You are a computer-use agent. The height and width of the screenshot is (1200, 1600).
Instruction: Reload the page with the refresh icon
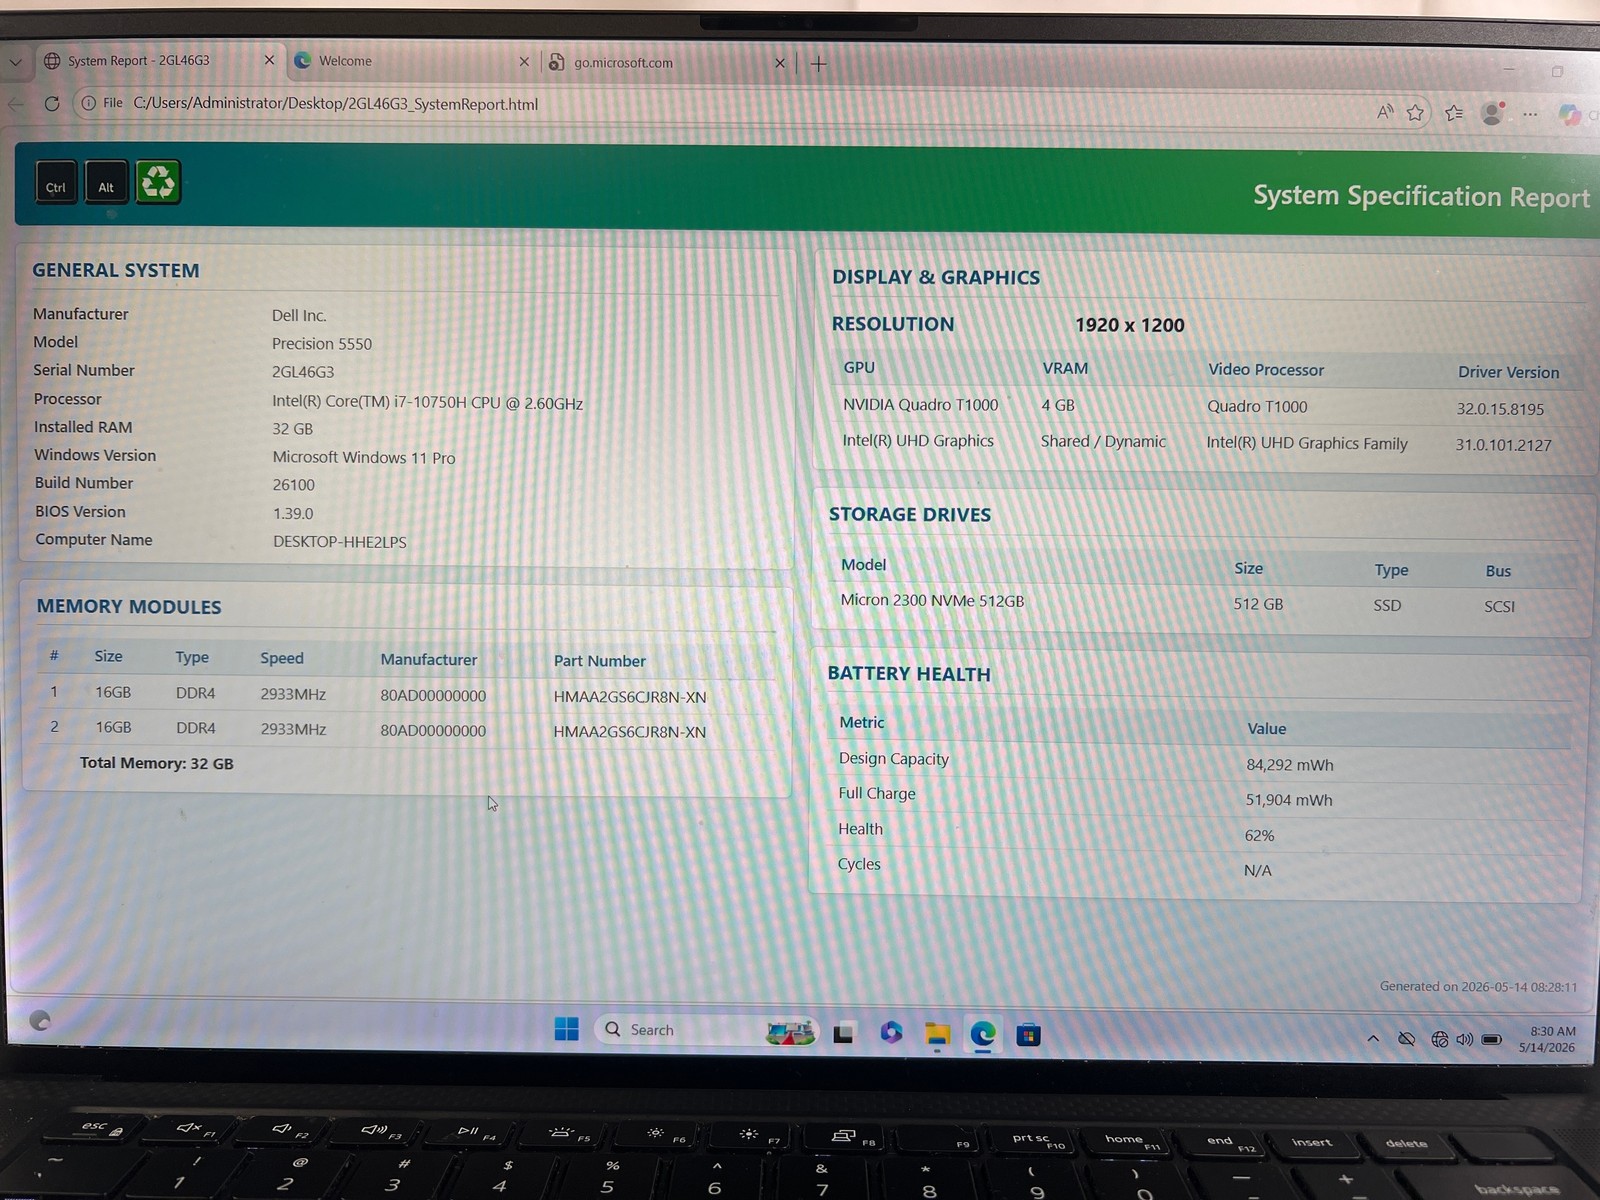52,103
